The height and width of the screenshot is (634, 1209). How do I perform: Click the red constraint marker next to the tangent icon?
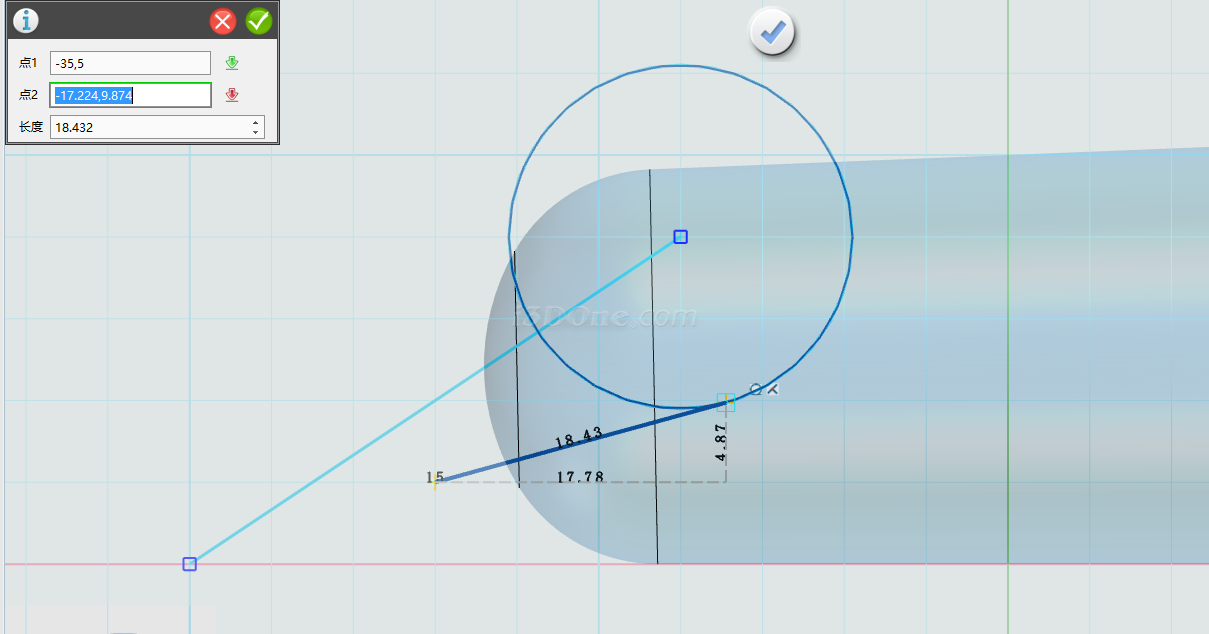[x=772, y=389]
